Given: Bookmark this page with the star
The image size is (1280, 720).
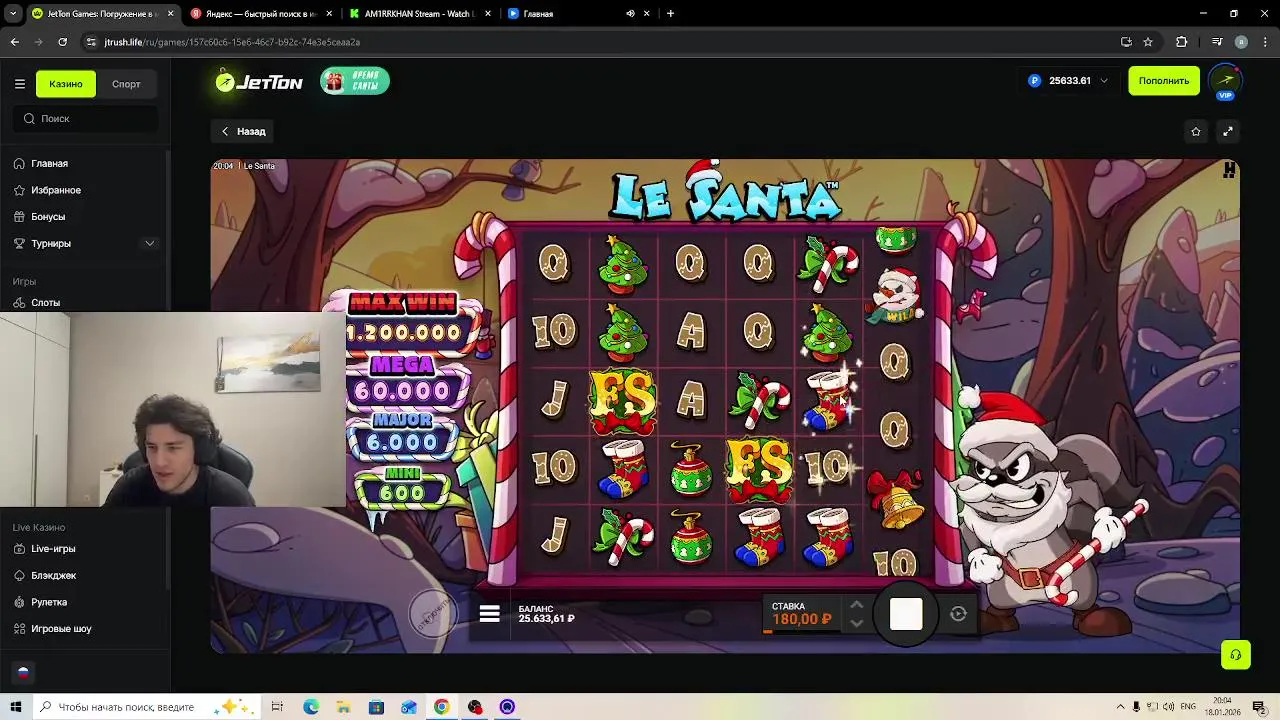Looking at the screenshot, I should pos(1148,42).
